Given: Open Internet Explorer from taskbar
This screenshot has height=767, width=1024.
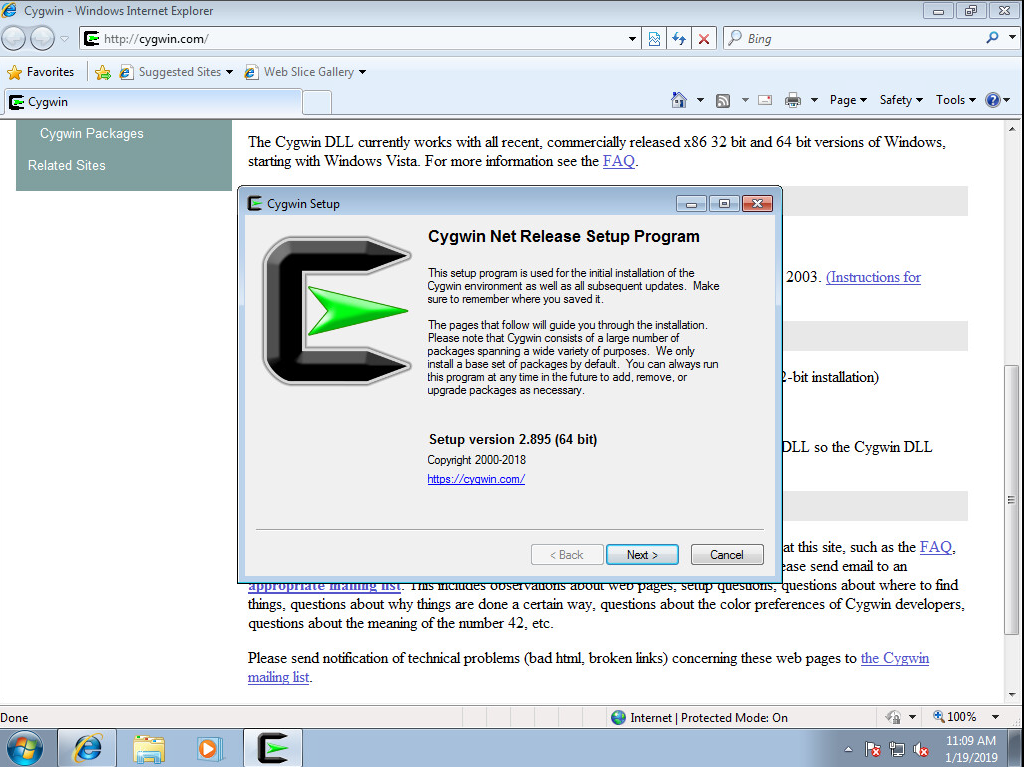Looking at the screenshot, I should (x=88, y=748).
